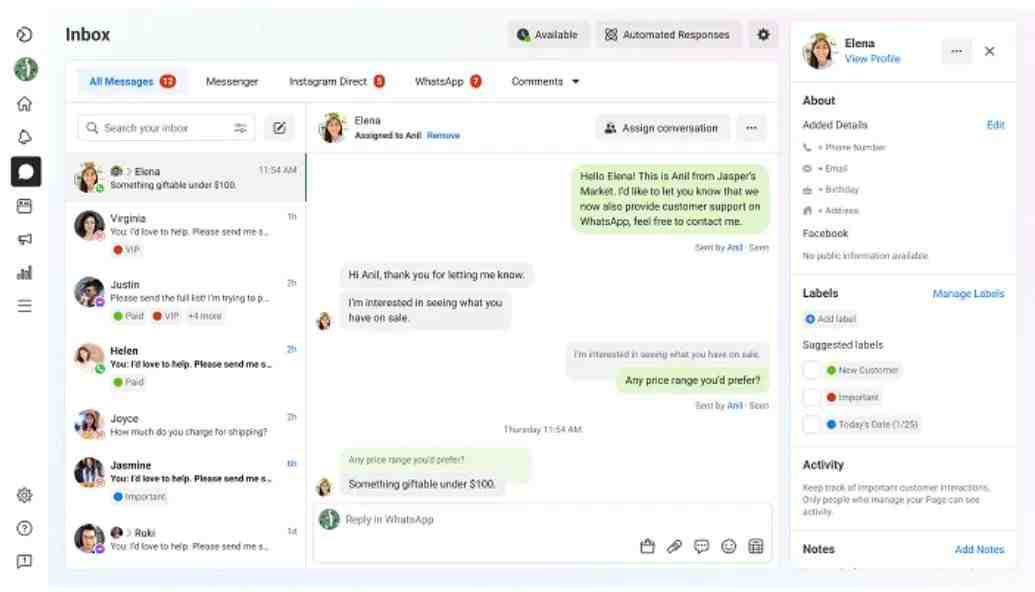Image resolution: width=1035 pixels, height=592 pixels.
Task: Switch to the Instagram Direct tab
Action: [336, 82]
